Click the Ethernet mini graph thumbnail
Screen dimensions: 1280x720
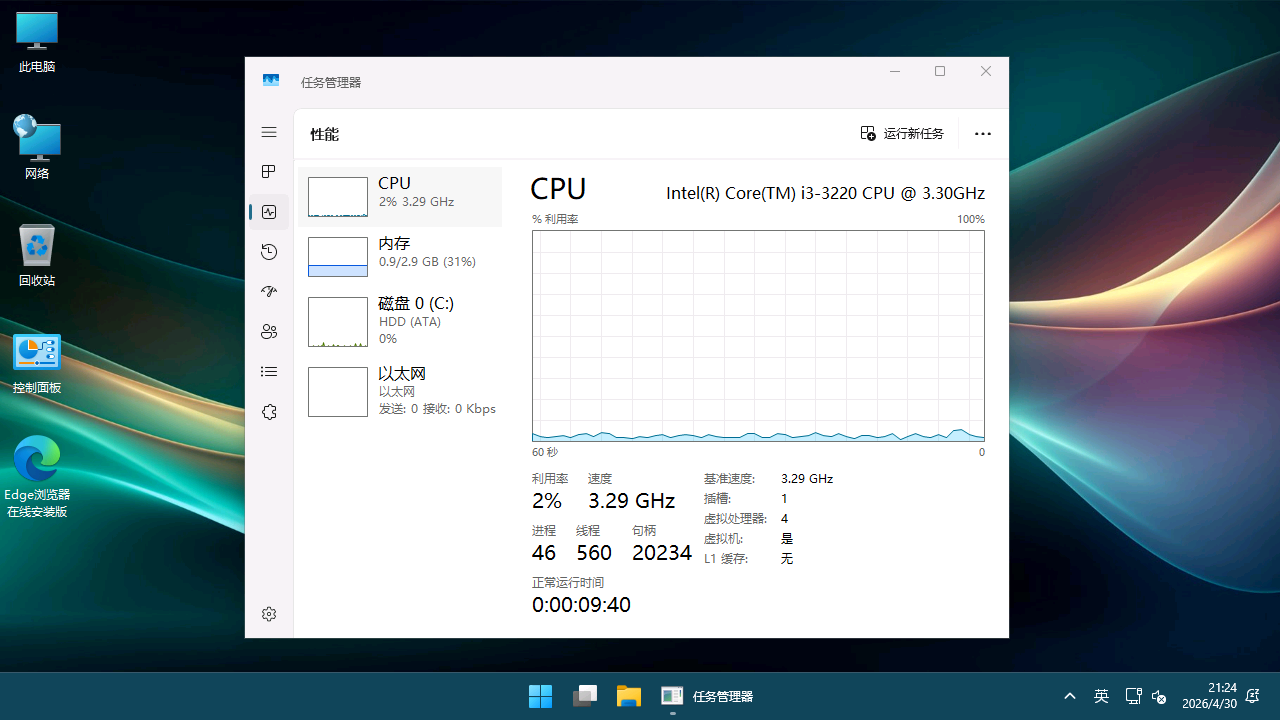(x=338, y=392)
